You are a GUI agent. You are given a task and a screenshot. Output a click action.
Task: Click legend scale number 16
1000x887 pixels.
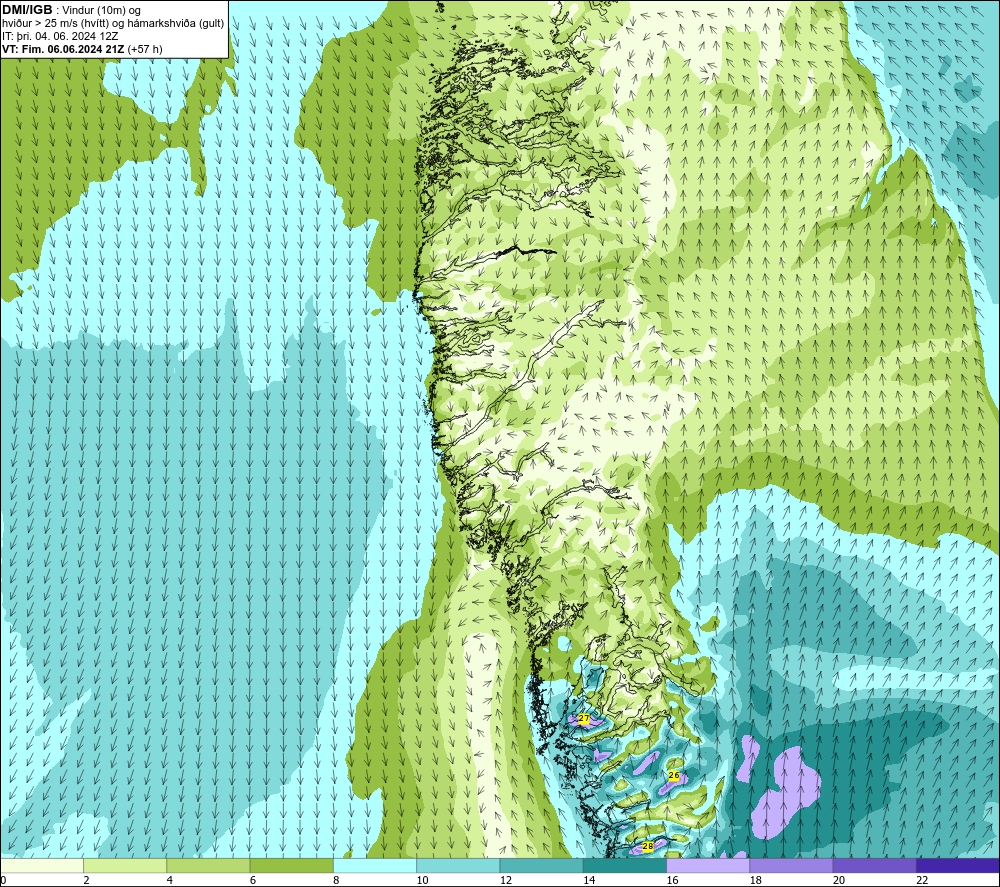672,881
